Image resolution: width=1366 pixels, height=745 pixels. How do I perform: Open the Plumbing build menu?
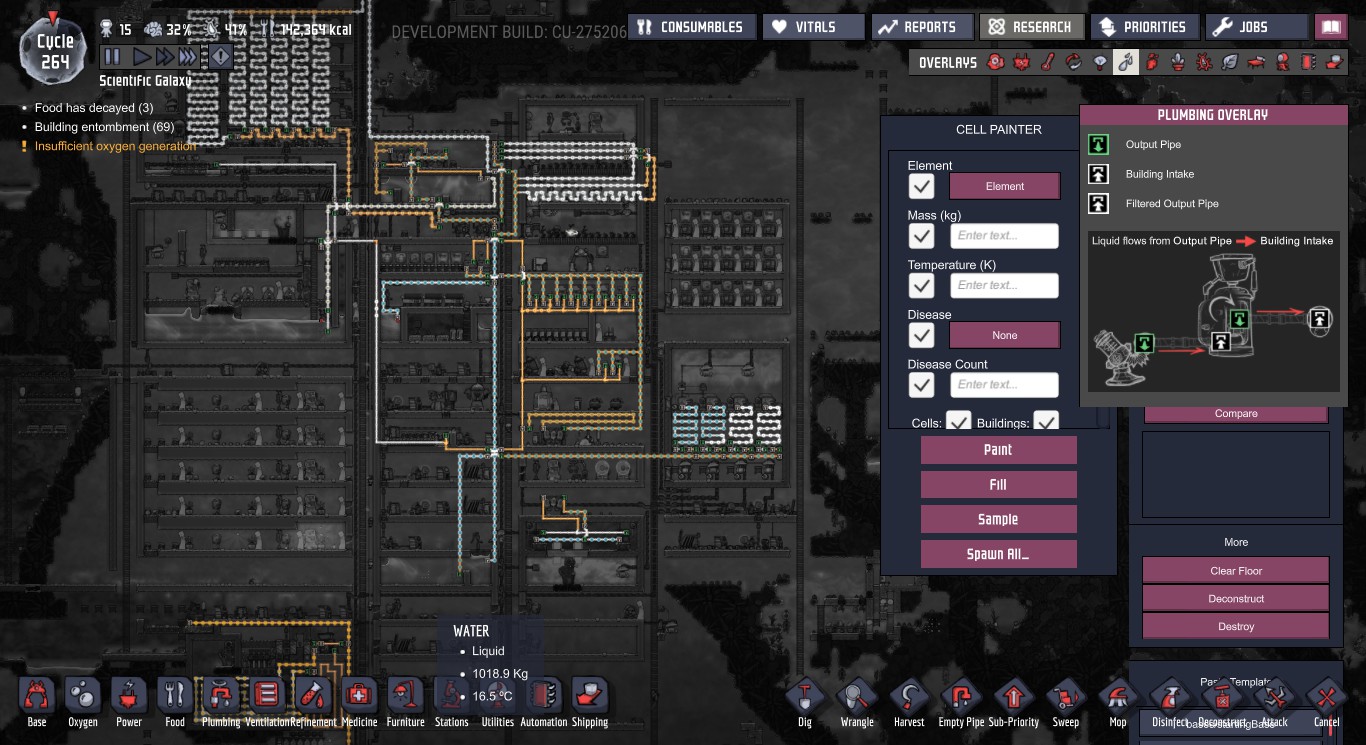221,702
